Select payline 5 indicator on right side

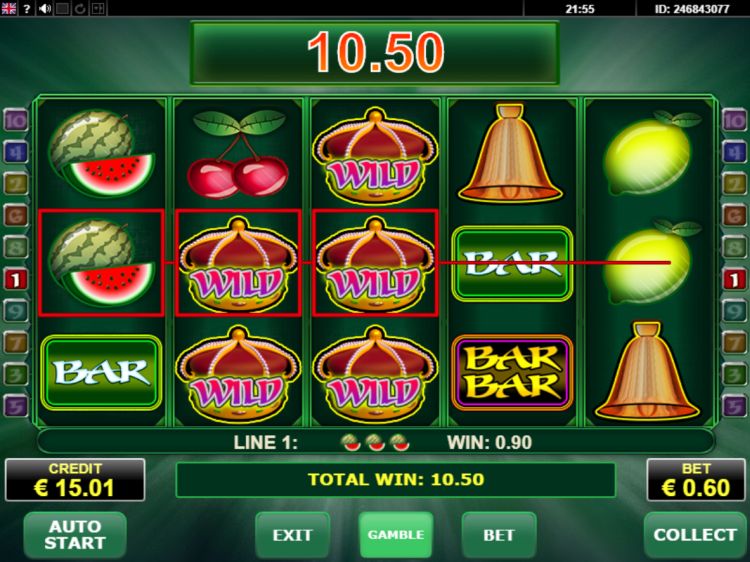[734, 406]
